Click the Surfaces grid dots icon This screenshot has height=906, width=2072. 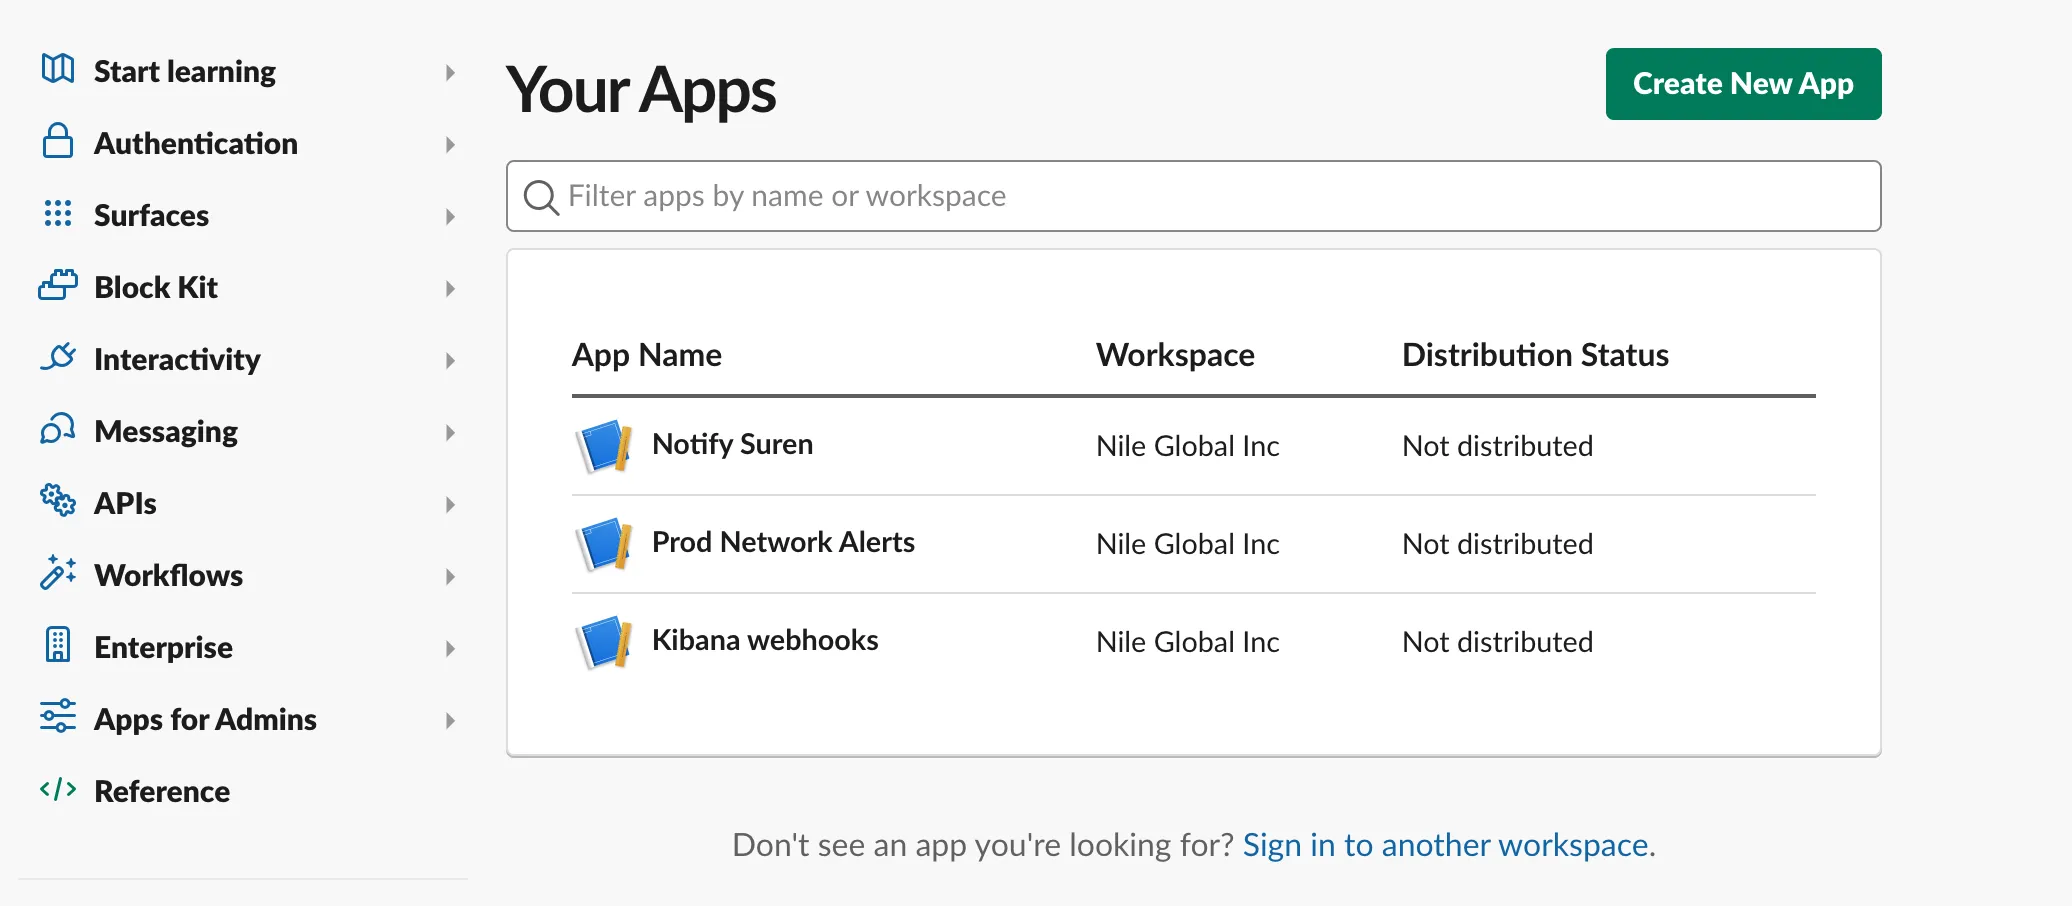coord(58,213)
